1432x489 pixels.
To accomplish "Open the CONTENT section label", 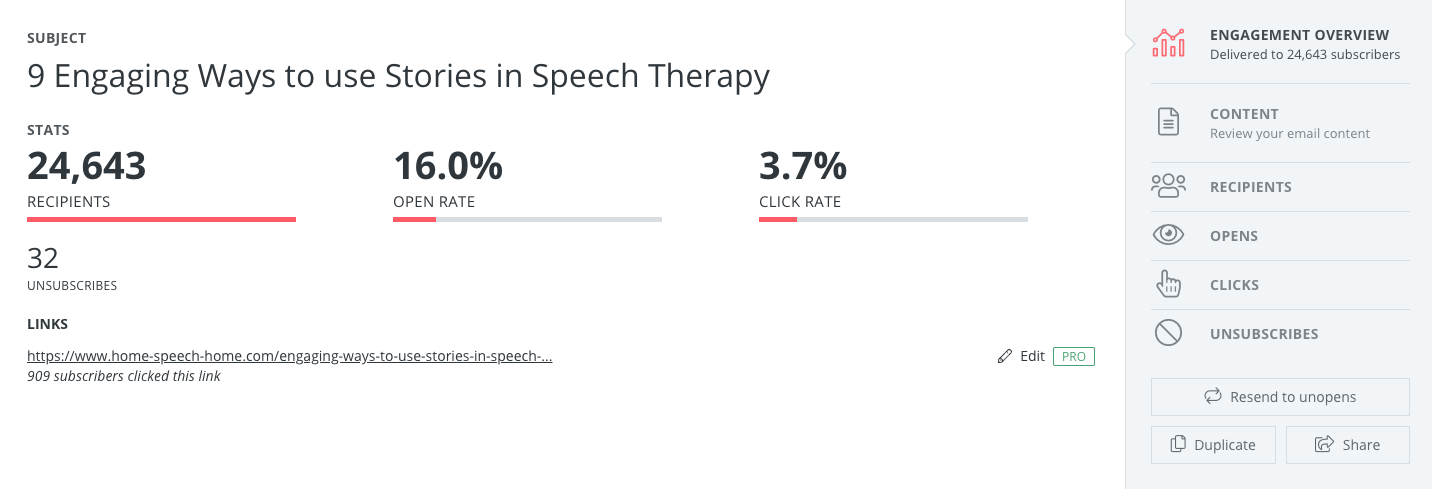I will click(x=1244, y=114).
